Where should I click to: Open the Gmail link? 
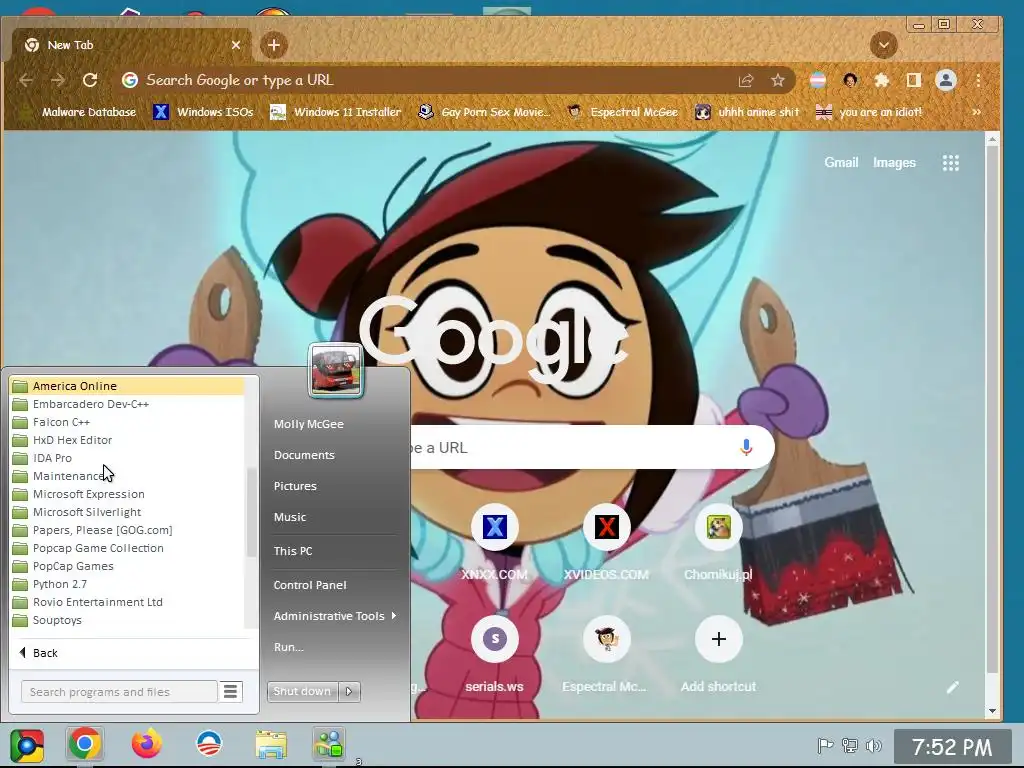point(841,163)
